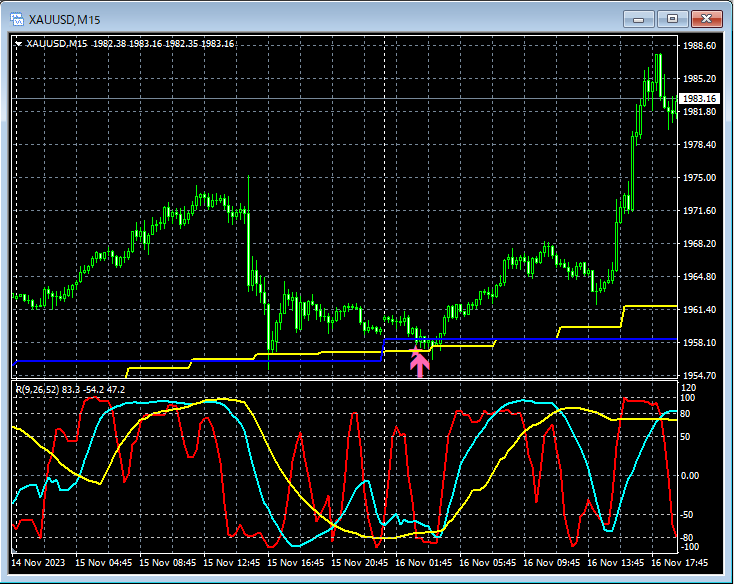
Task: Click time axis label 16 Nov 17:45
Action: 679,562
